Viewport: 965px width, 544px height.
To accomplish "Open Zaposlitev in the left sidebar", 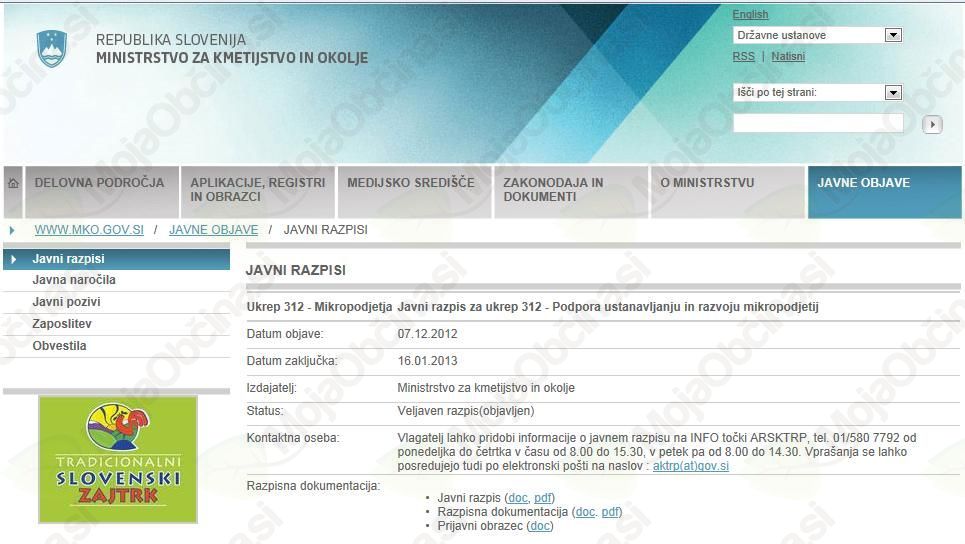I will [62, 324].
